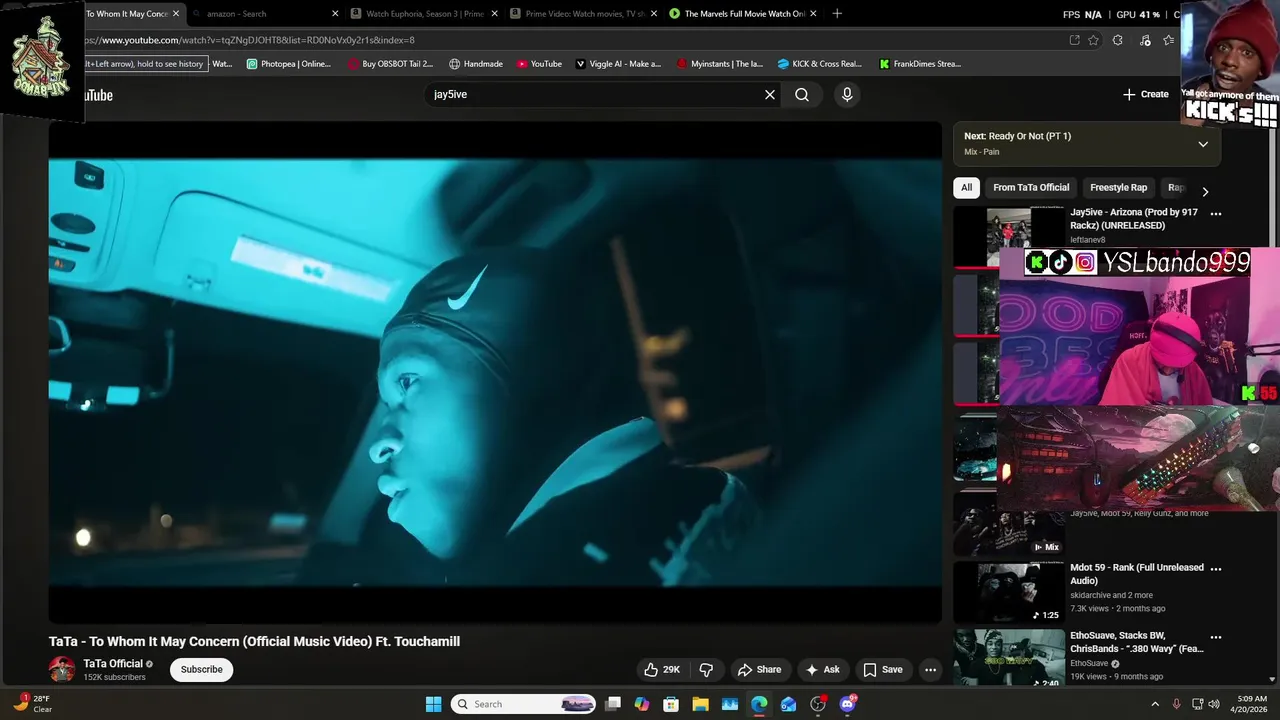The width and height of the screenshot is (1280, 720).
Task: Open Mdot 59 Rank video thumbnail
Action: click(x=1009, y=592)
